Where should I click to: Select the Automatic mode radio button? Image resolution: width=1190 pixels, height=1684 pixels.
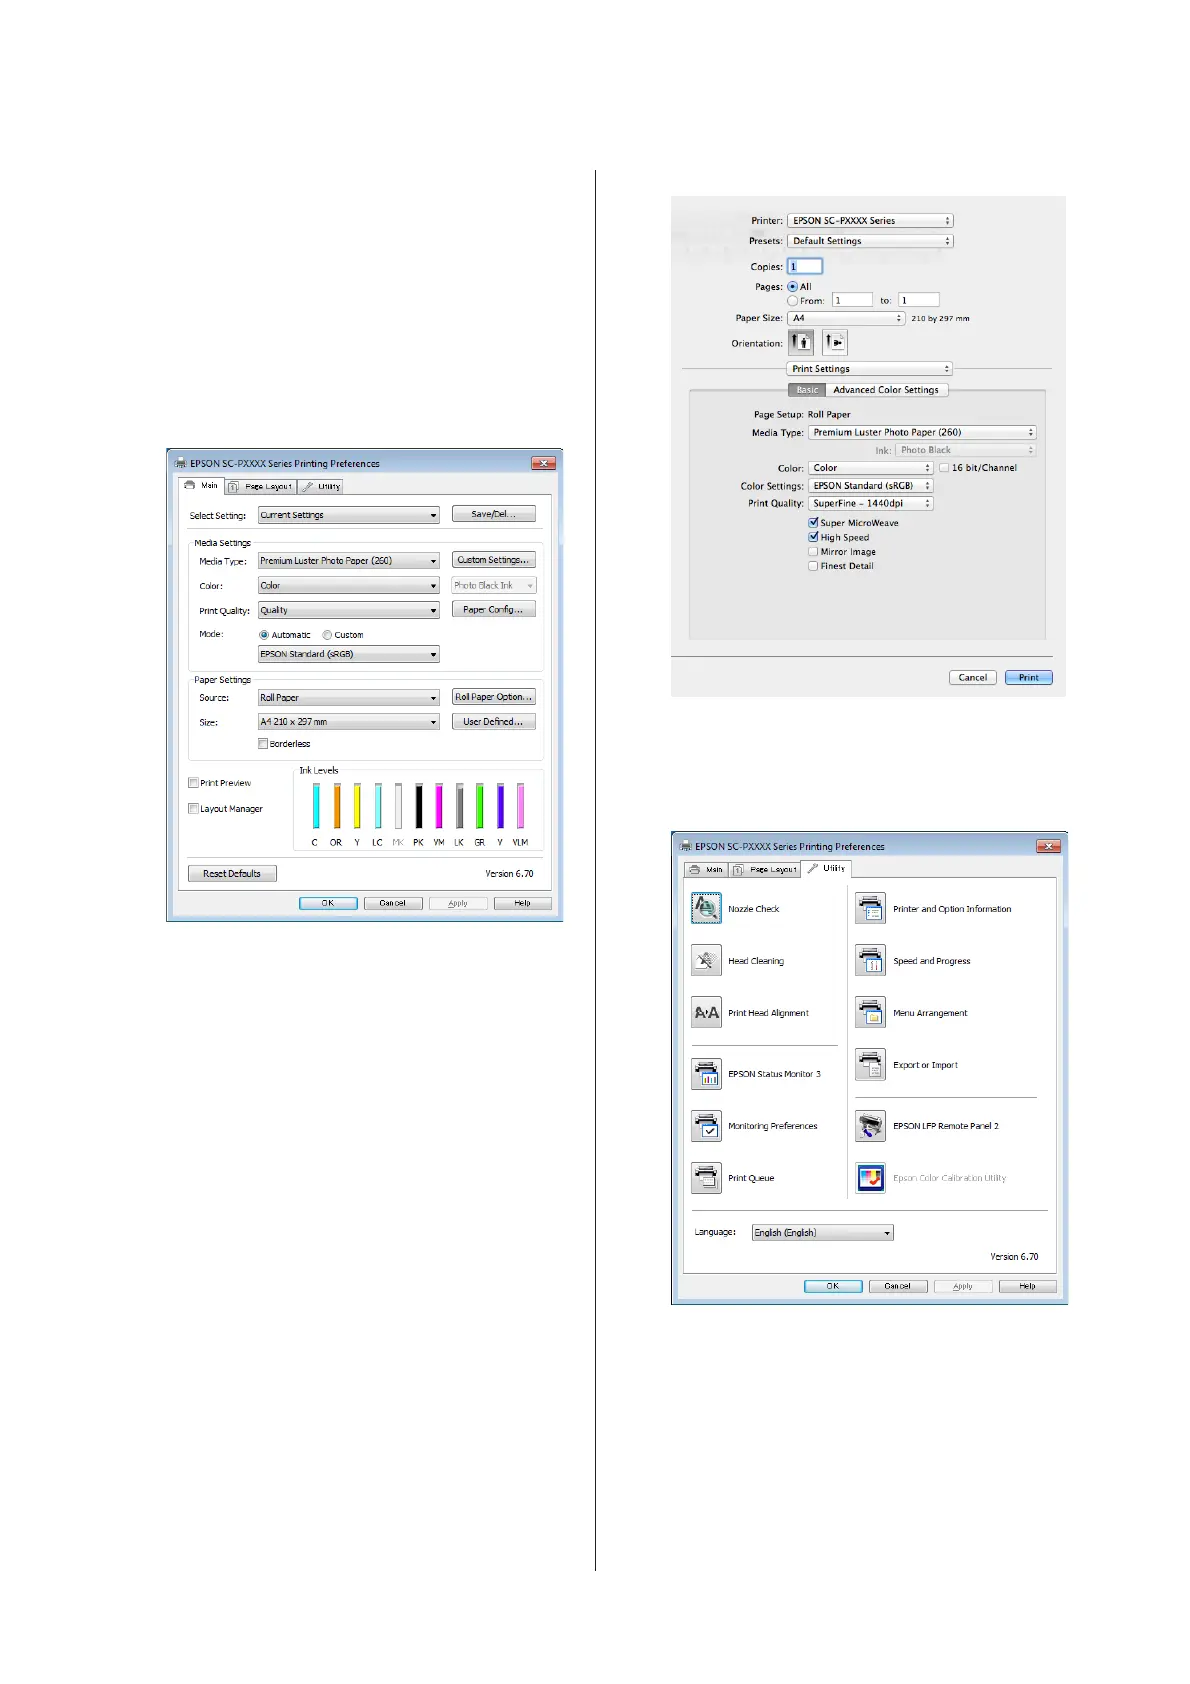(264, 635)
